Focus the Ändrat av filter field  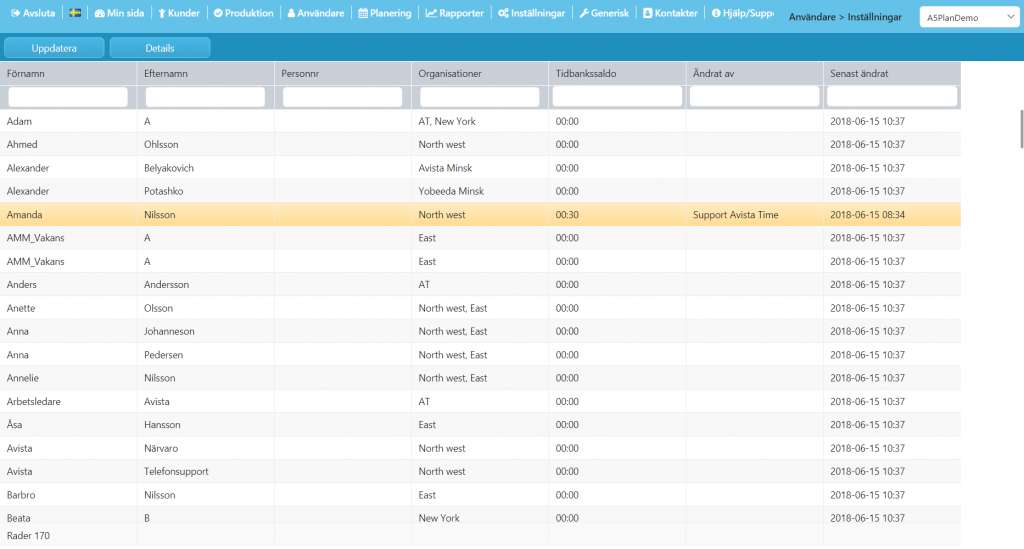coord(754,97)
